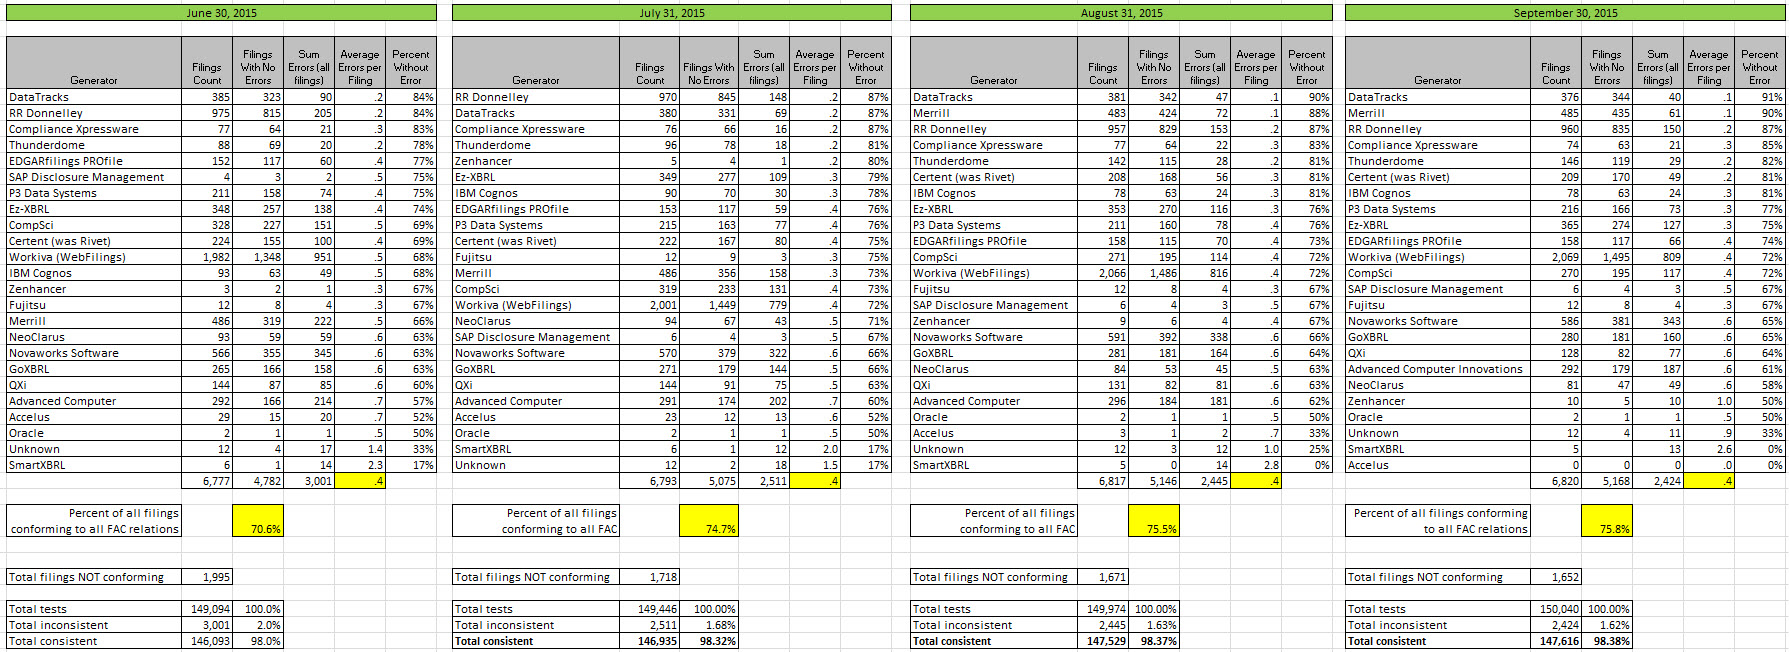1789x652 pixels.
Task: Select no-errors total 5,075
Action: coord(709,481)
